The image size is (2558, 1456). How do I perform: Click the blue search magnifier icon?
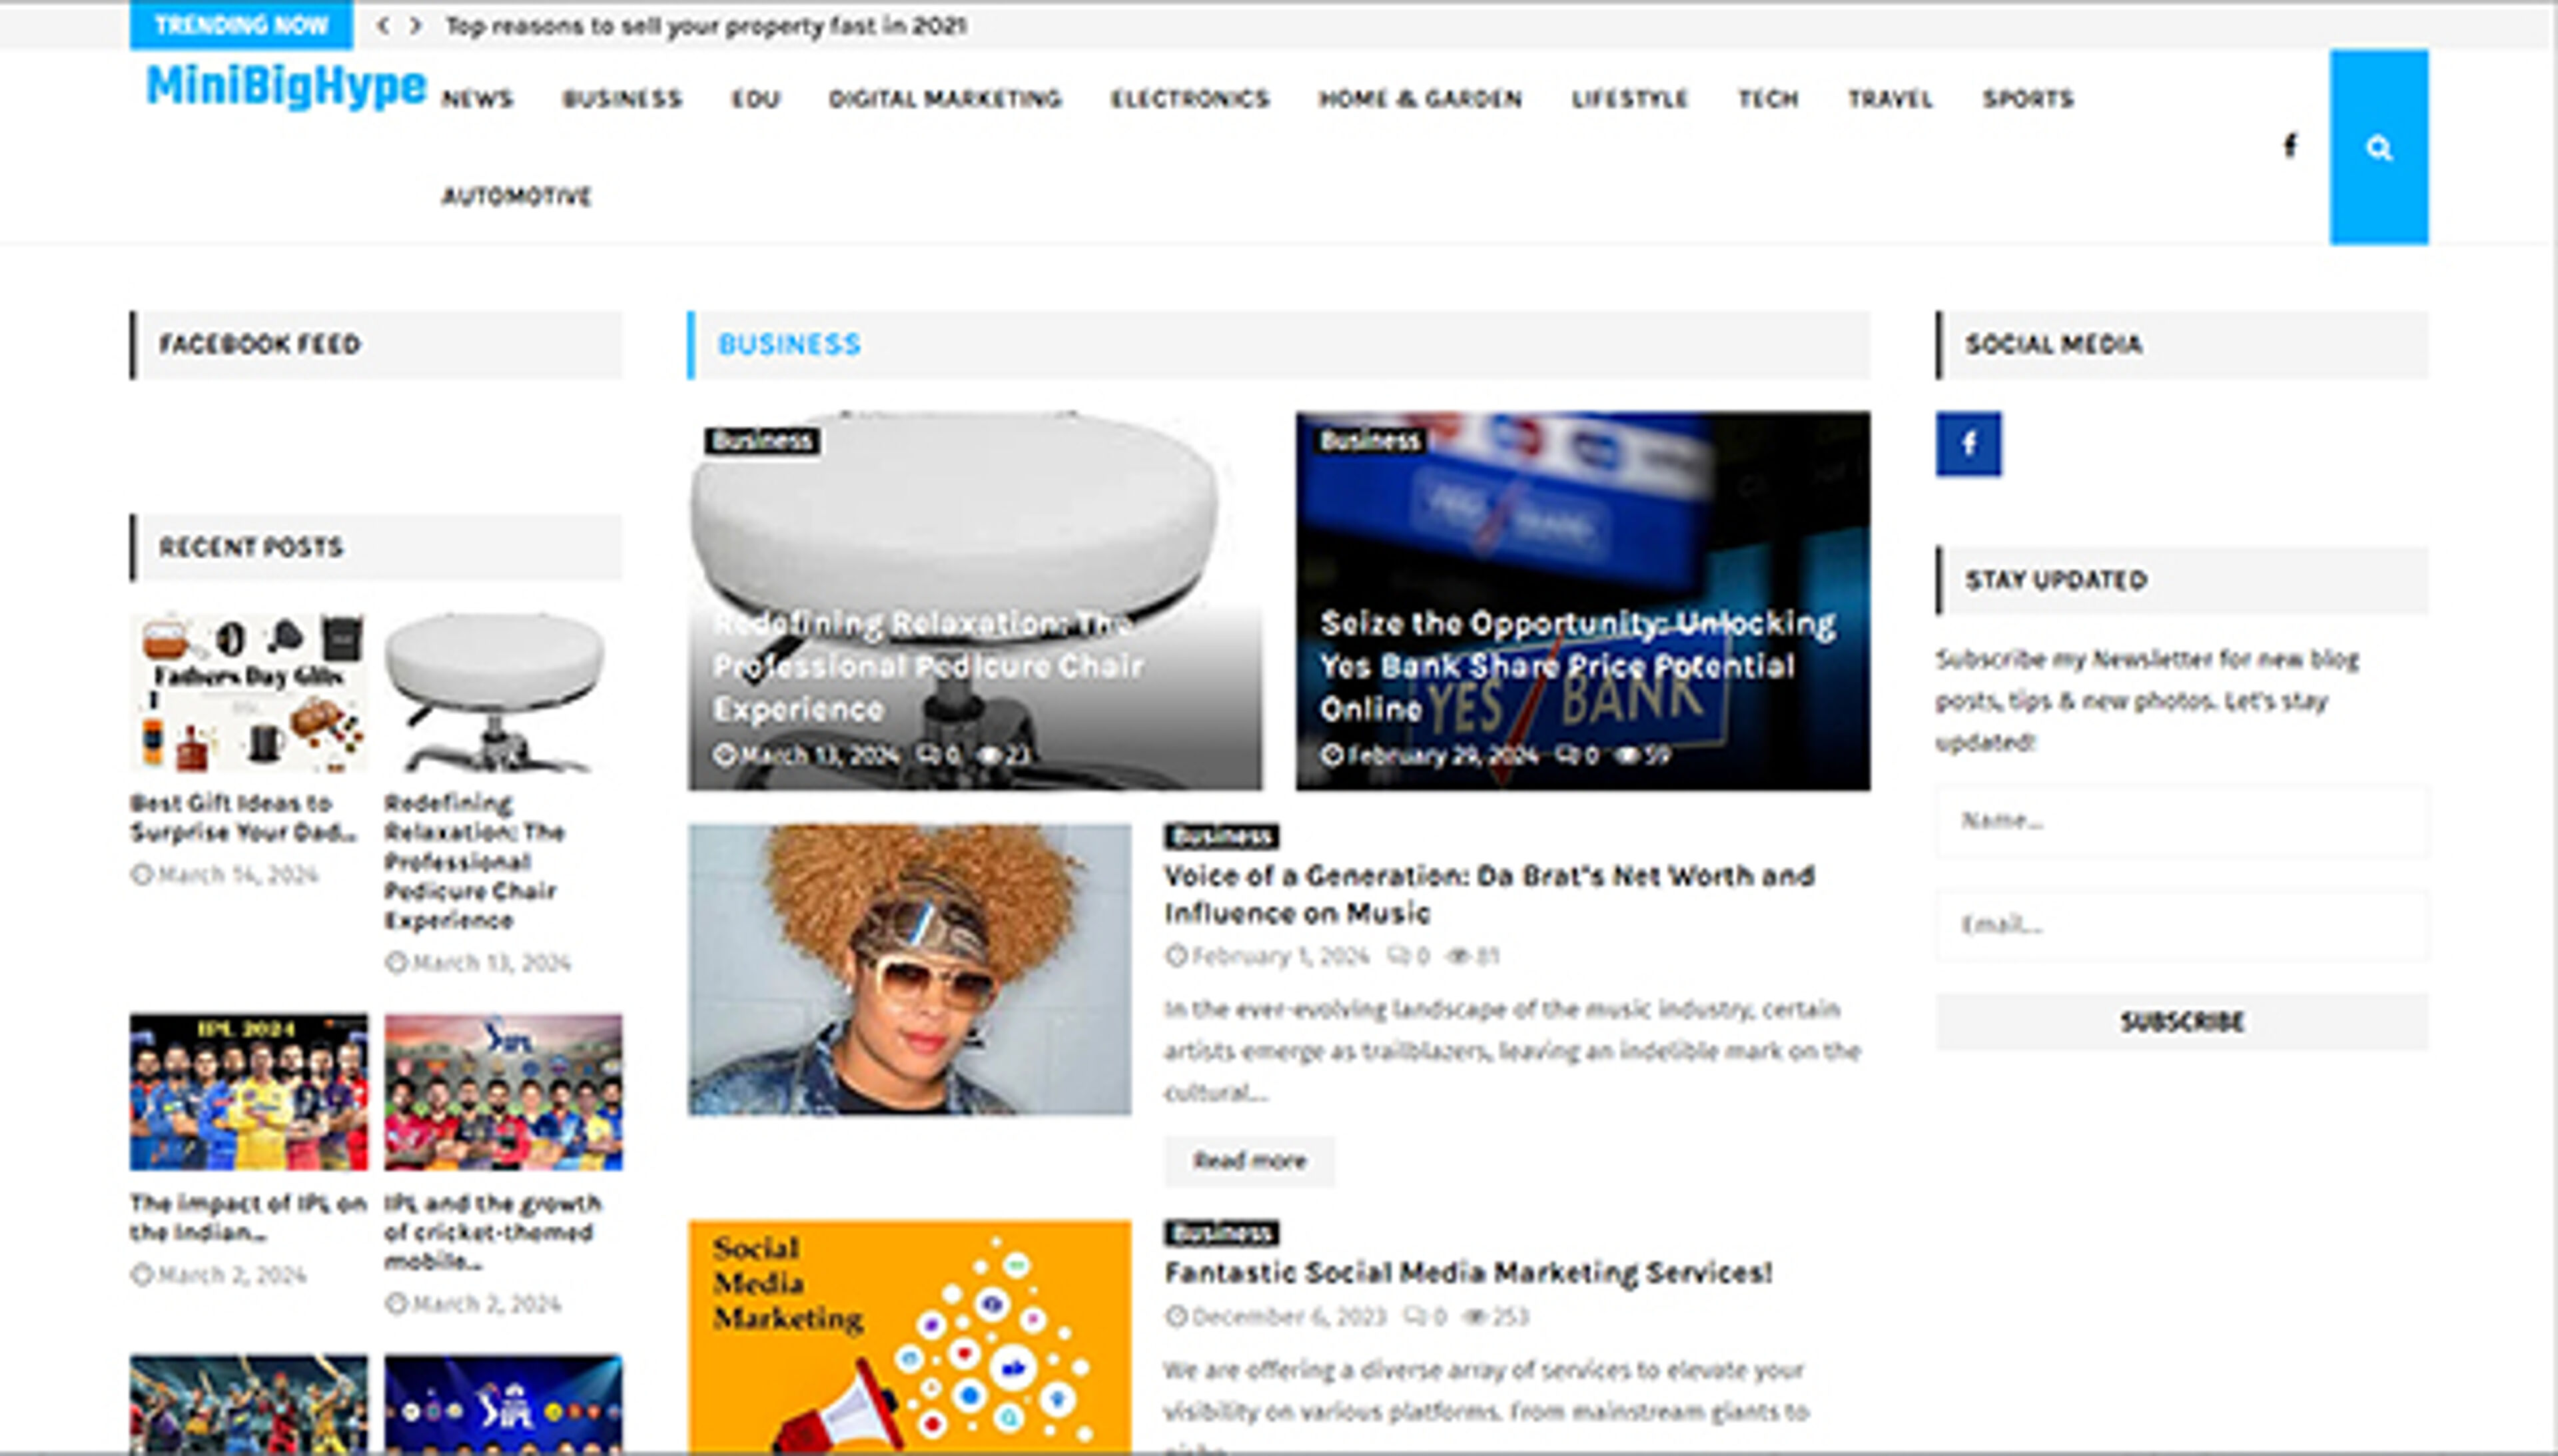point(2378,148)
